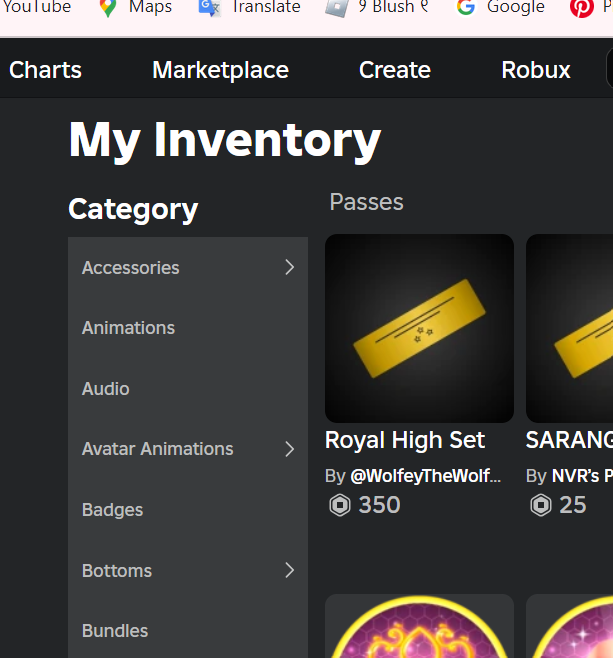Open the Marketplace tab
The width and height of the screenshot is (613, 658).
220,70
